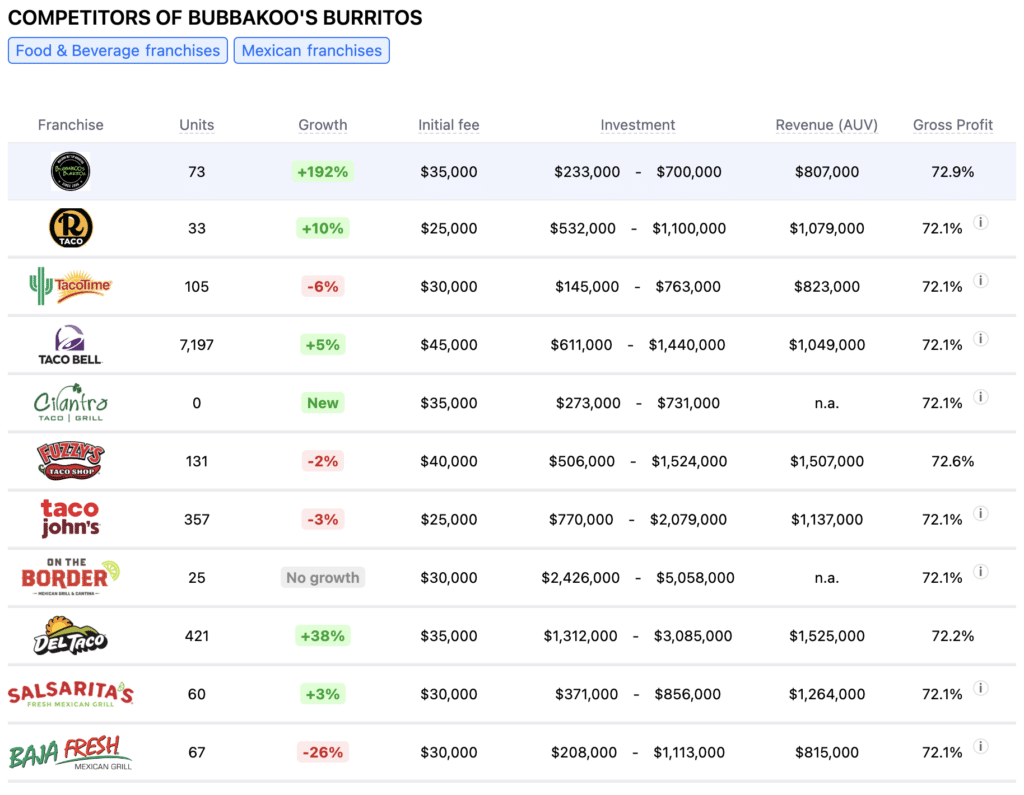Click the $5,058,000 investment value
The image size is (1024, 795).
pos(695,577)
